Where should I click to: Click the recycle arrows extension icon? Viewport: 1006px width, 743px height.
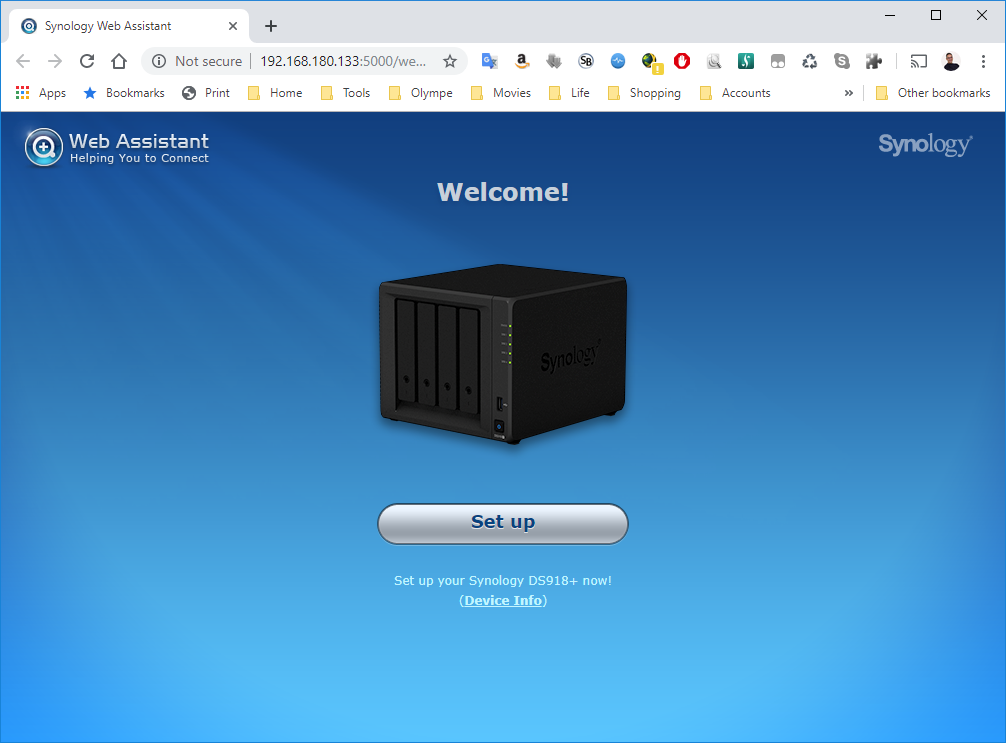(x=810, y=61)
